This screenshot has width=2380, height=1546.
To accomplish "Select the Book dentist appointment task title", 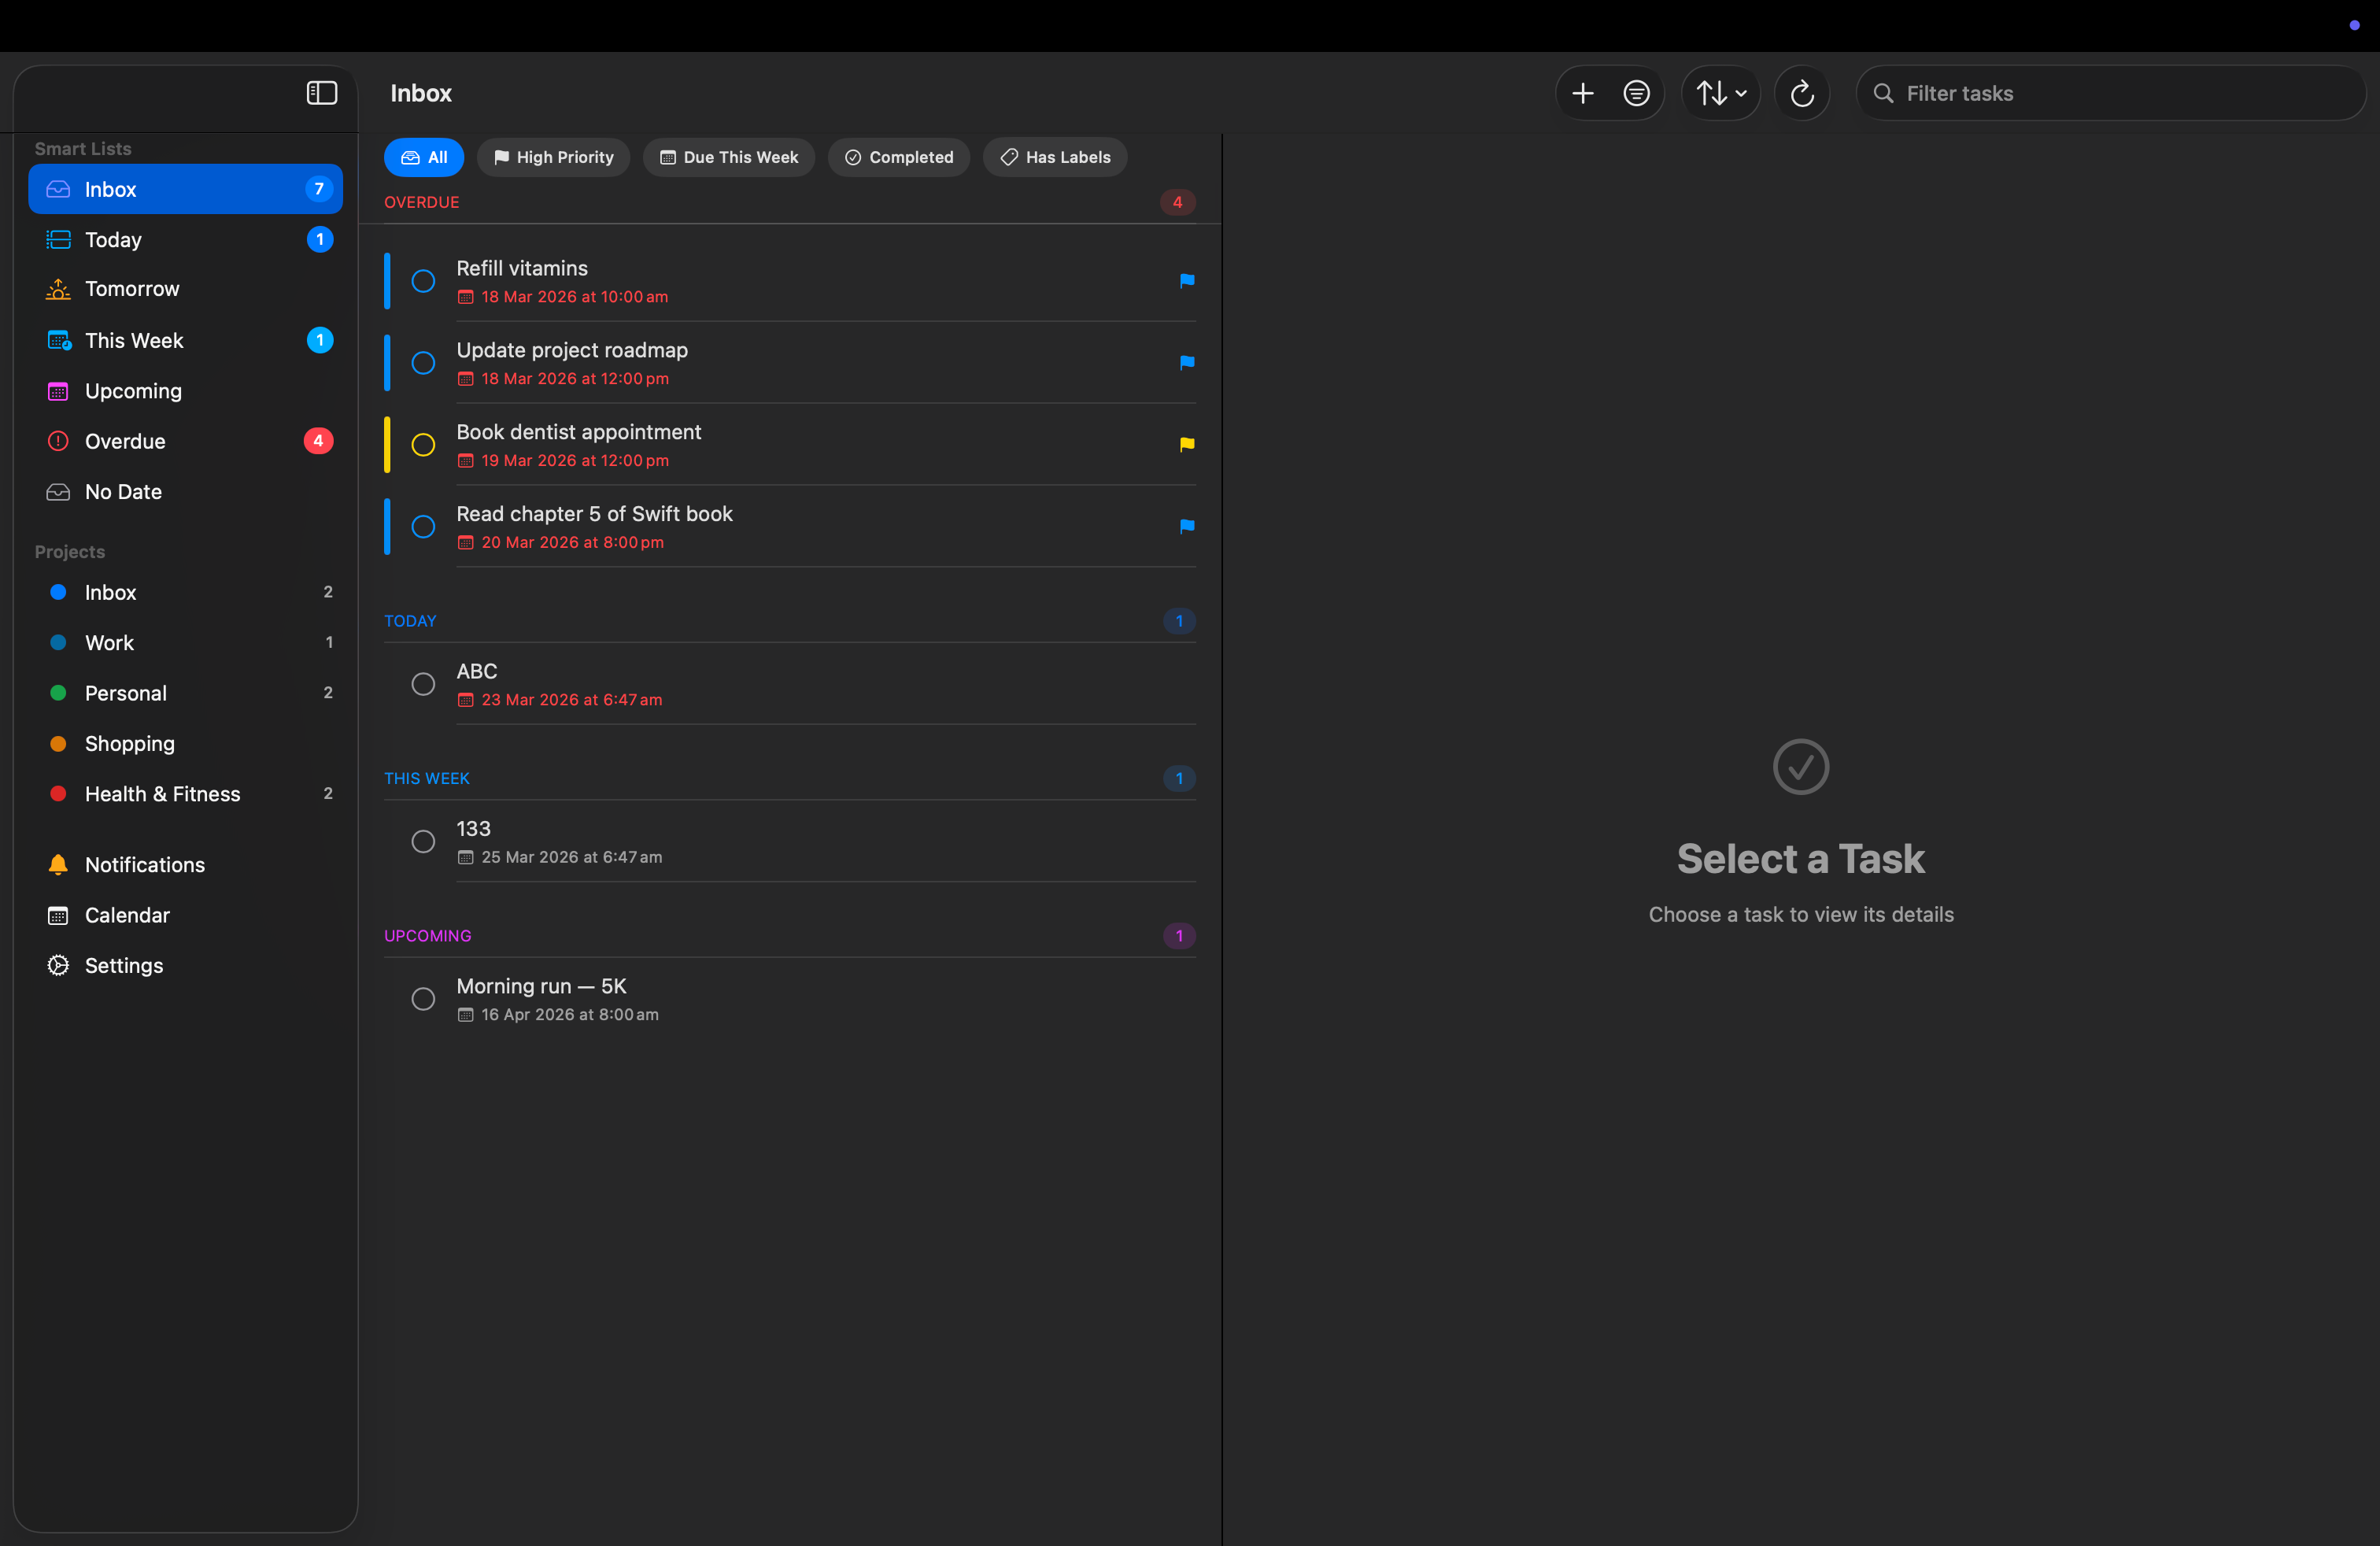I will 579,432.
